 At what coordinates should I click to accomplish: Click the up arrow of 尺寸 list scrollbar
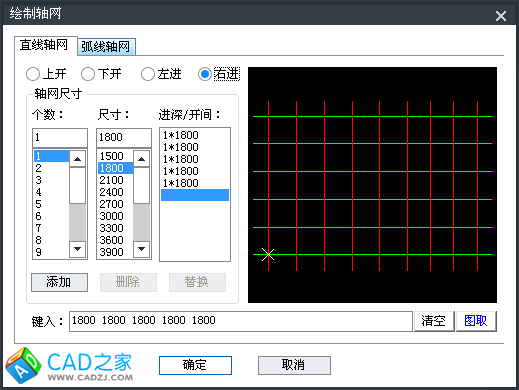tap(141, 159)
